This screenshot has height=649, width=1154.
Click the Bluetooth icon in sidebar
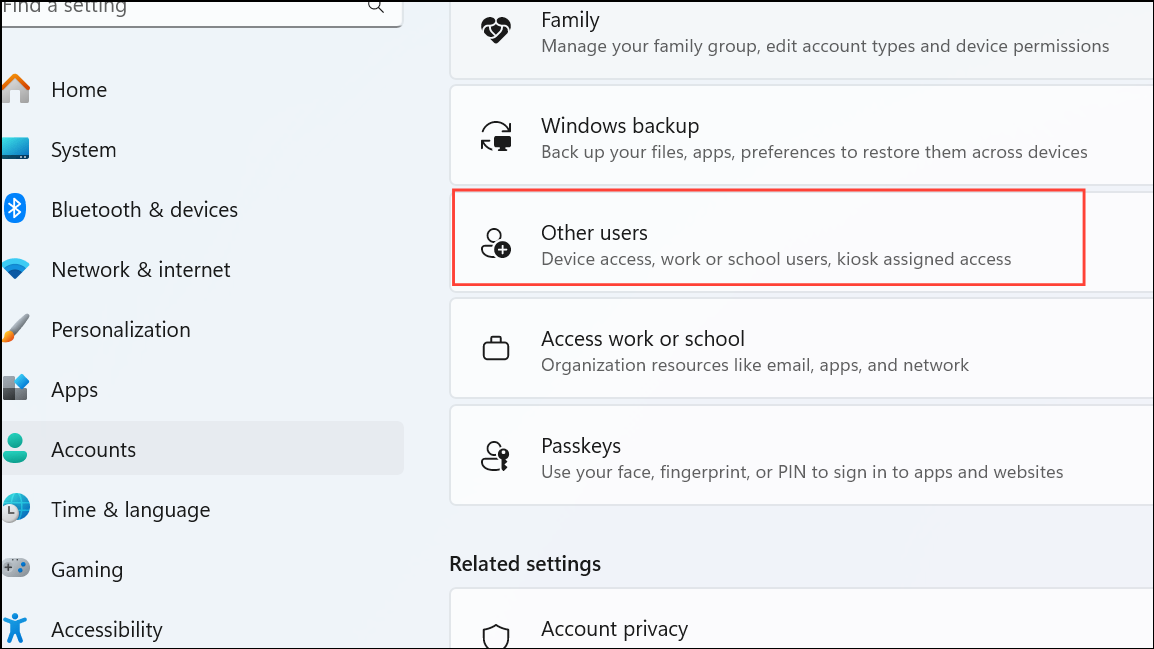(15, 209)
